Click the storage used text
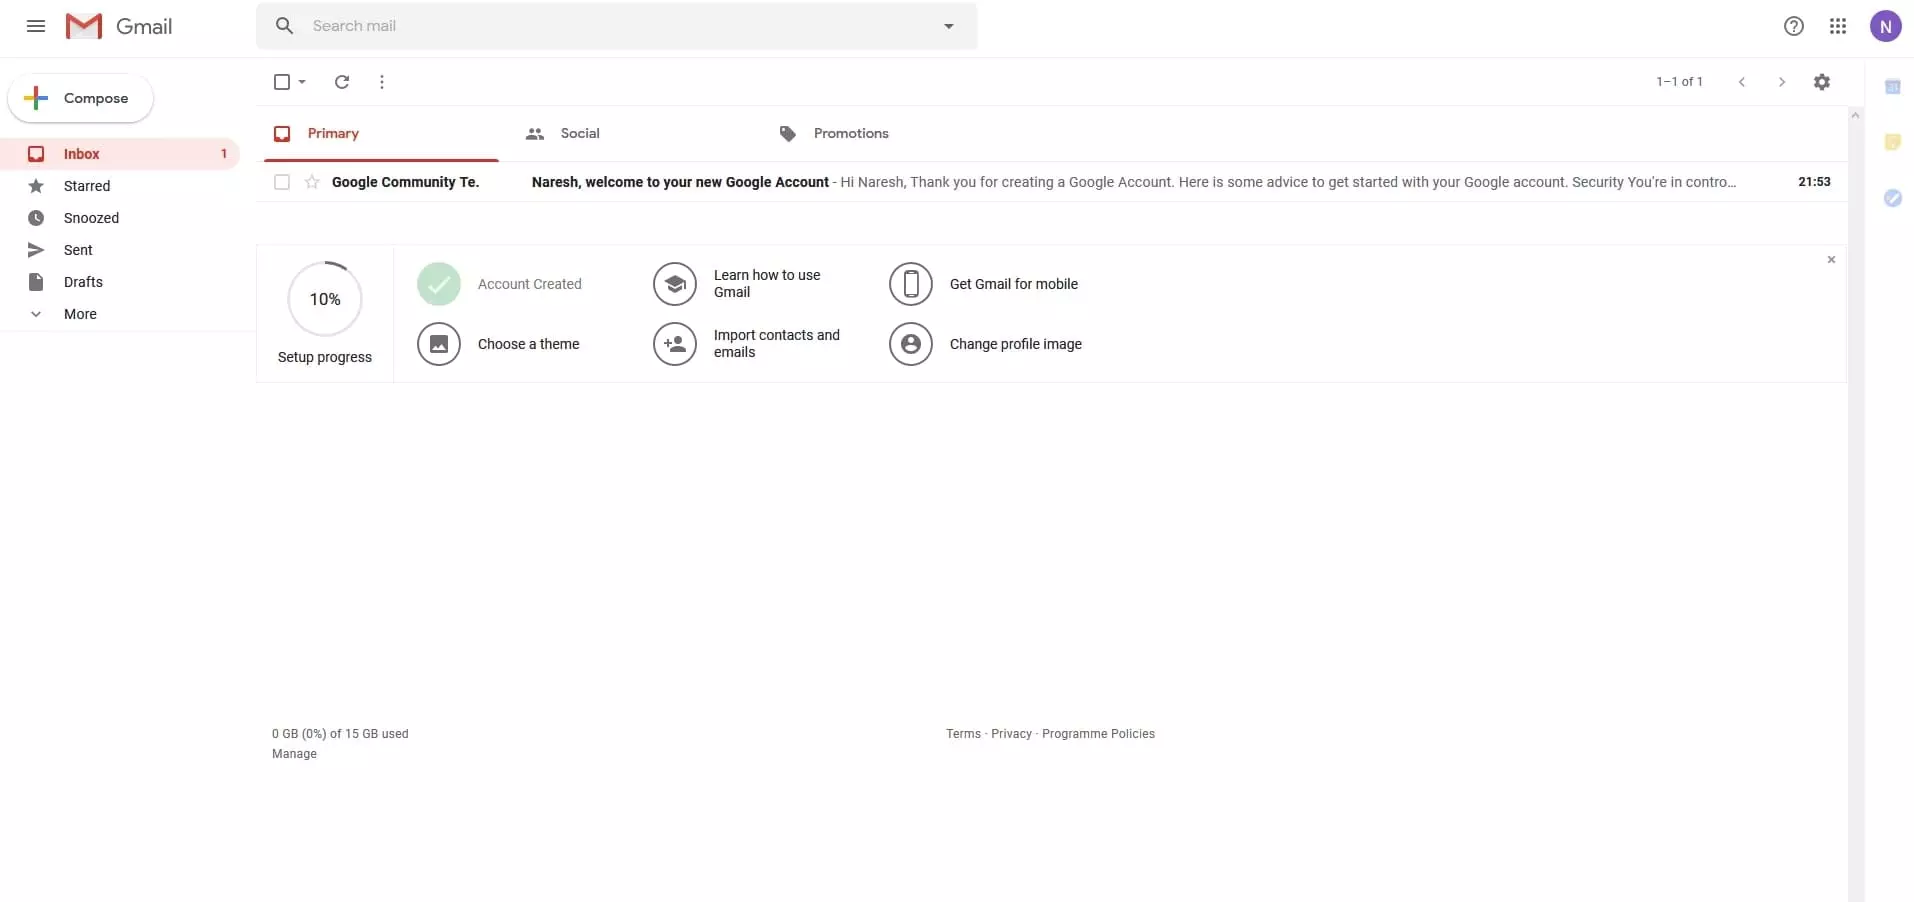This screenshot has height=902, width=1914. 340,734
